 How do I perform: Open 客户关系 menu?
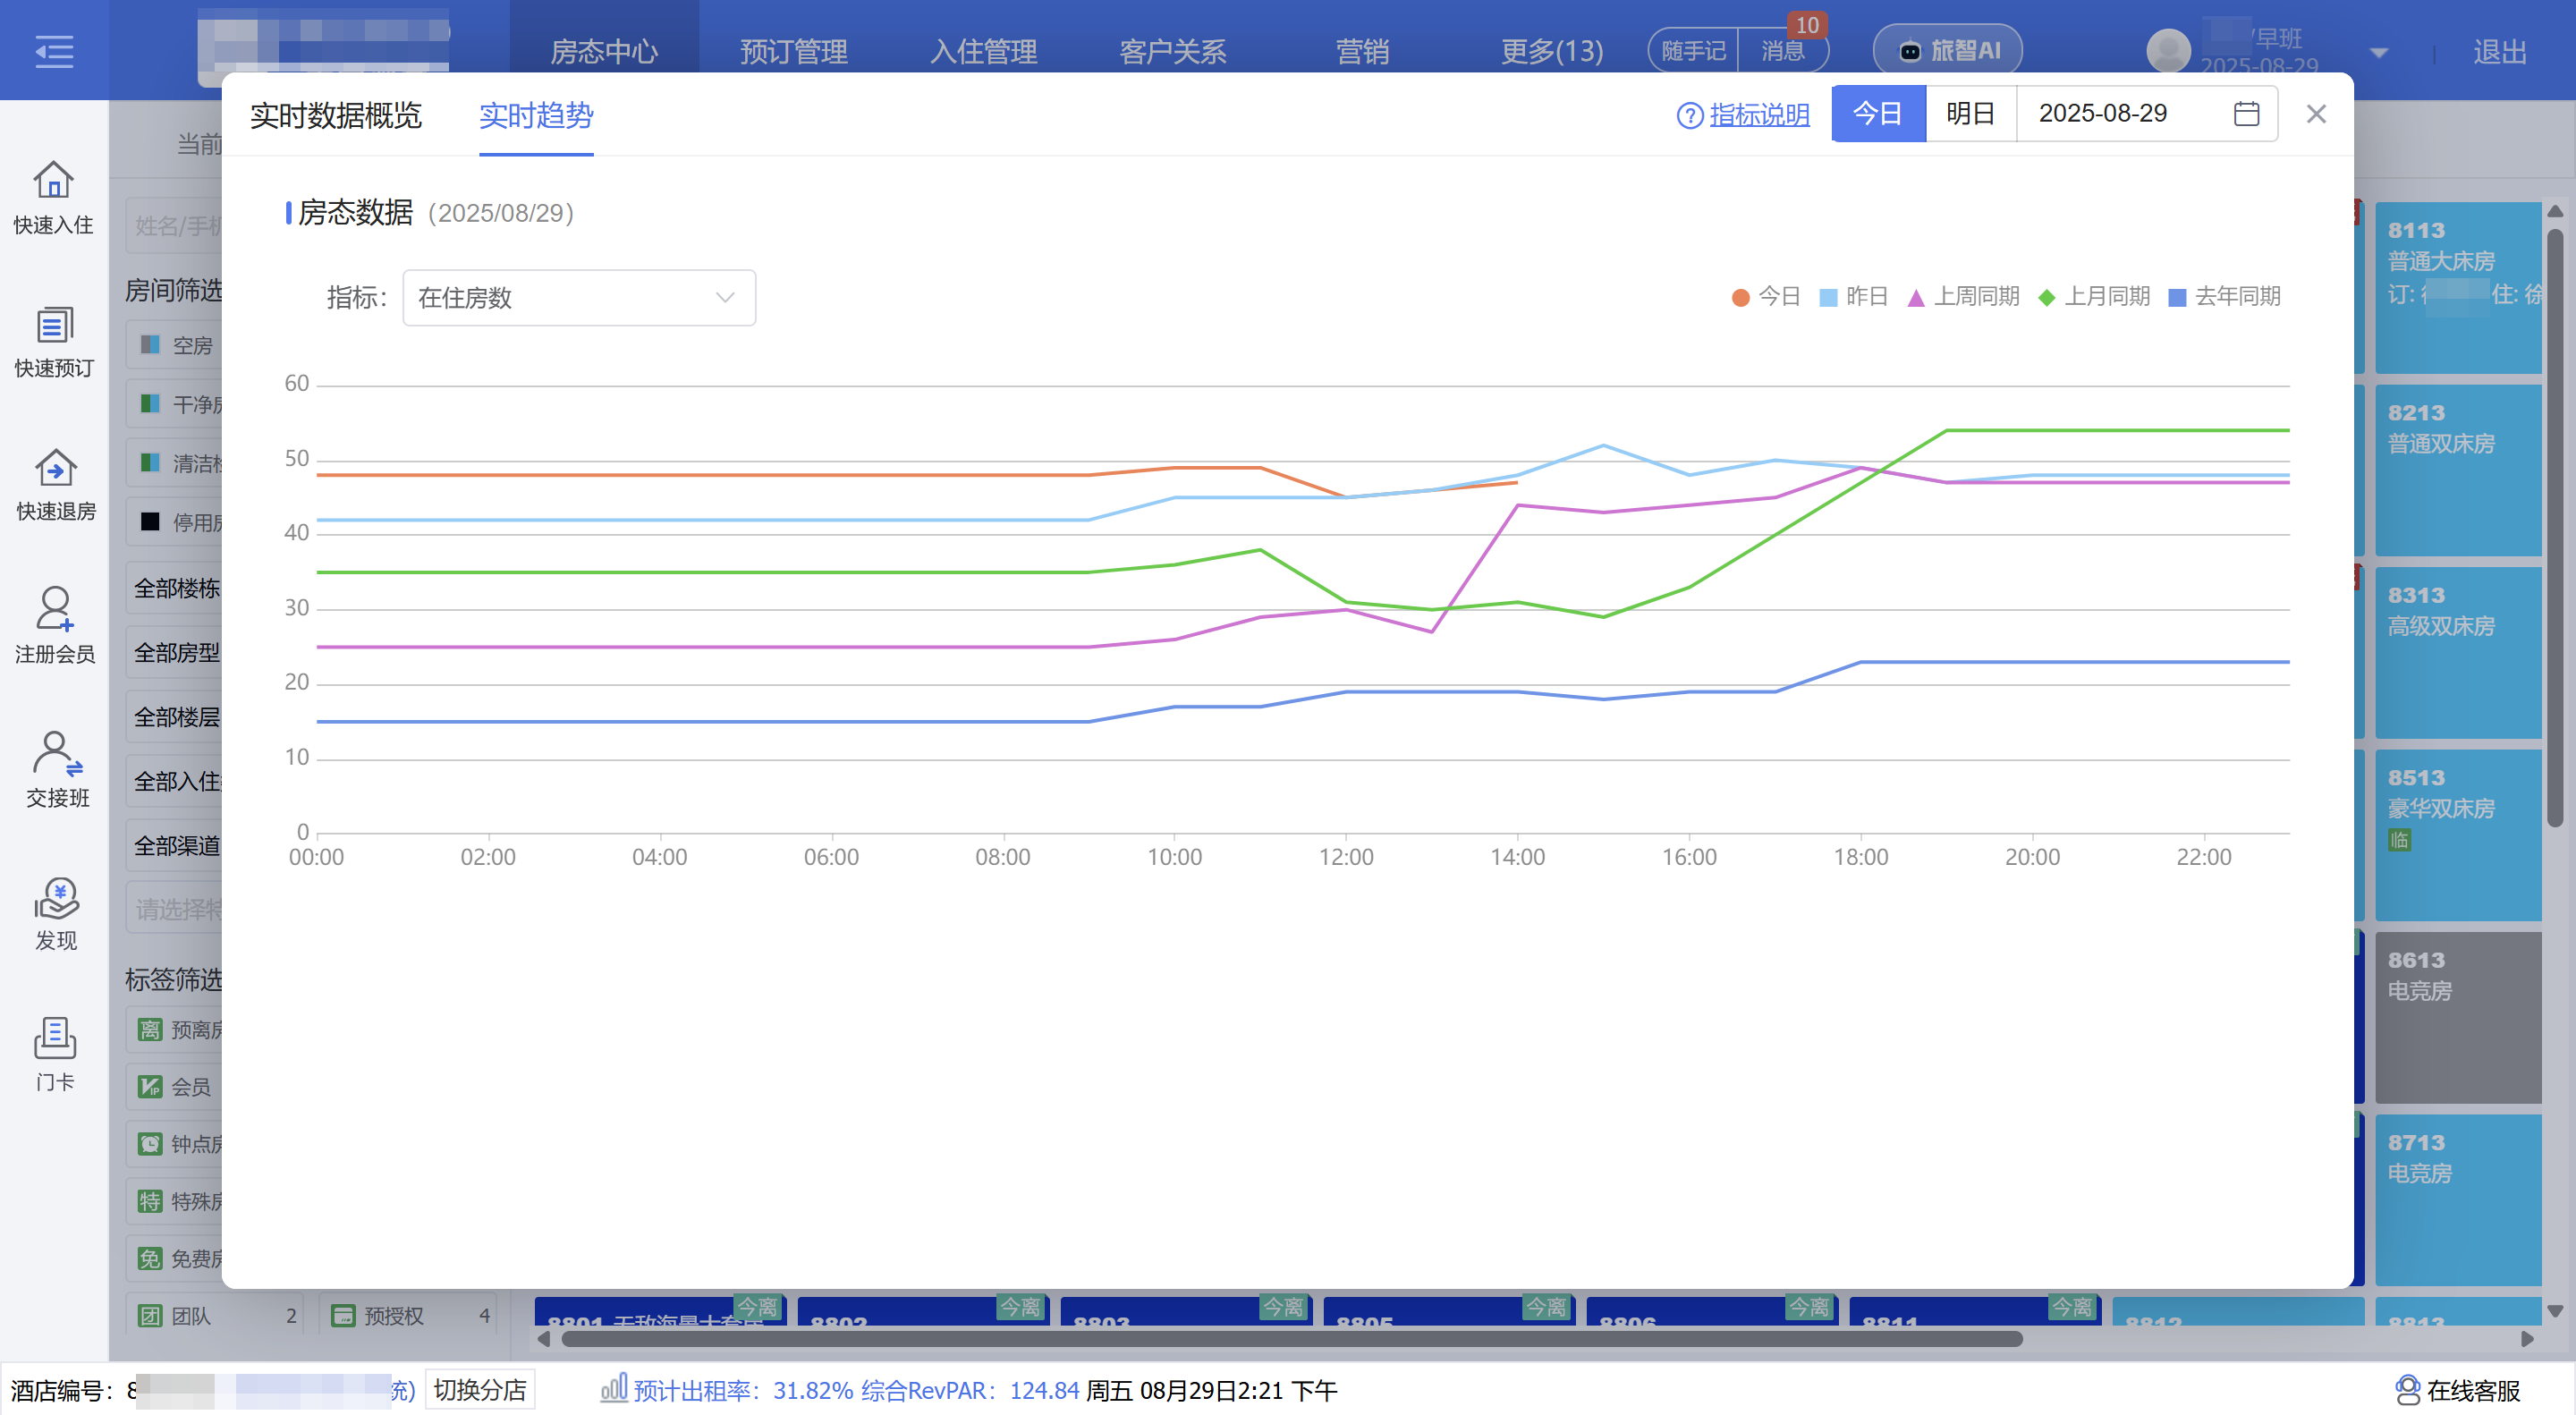point(1172,51)
